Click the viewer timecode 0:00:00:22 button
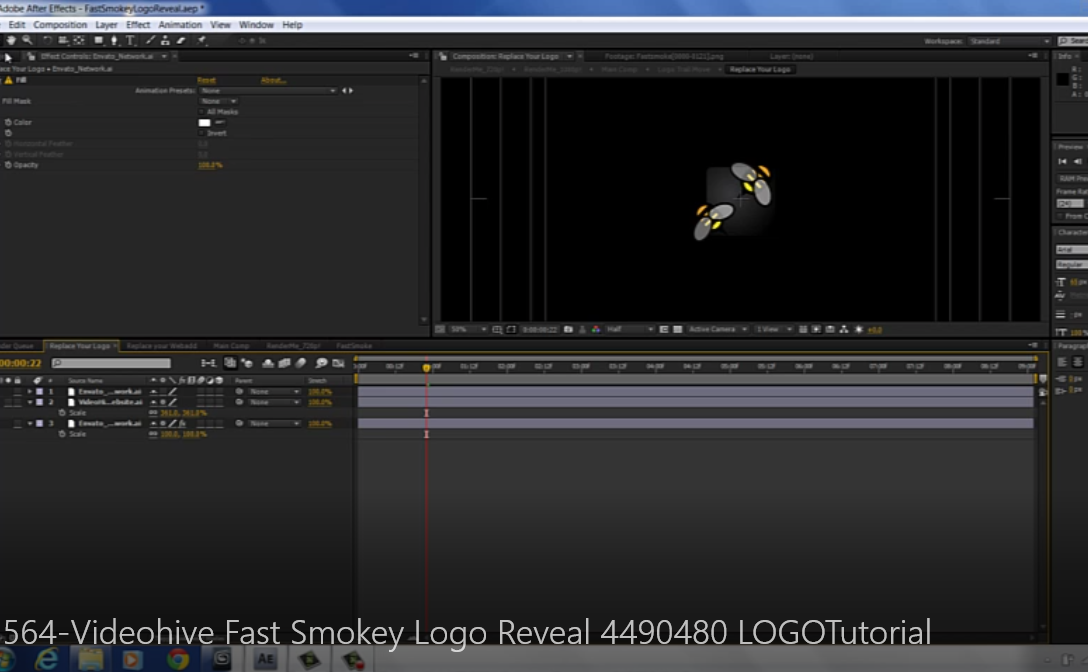The image size is (1088, 672). [539, 330]
